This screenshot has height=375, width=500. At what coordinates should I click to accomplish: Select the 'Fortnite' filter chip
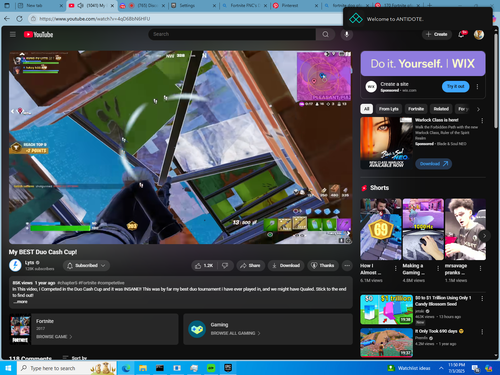coord(416,109)
